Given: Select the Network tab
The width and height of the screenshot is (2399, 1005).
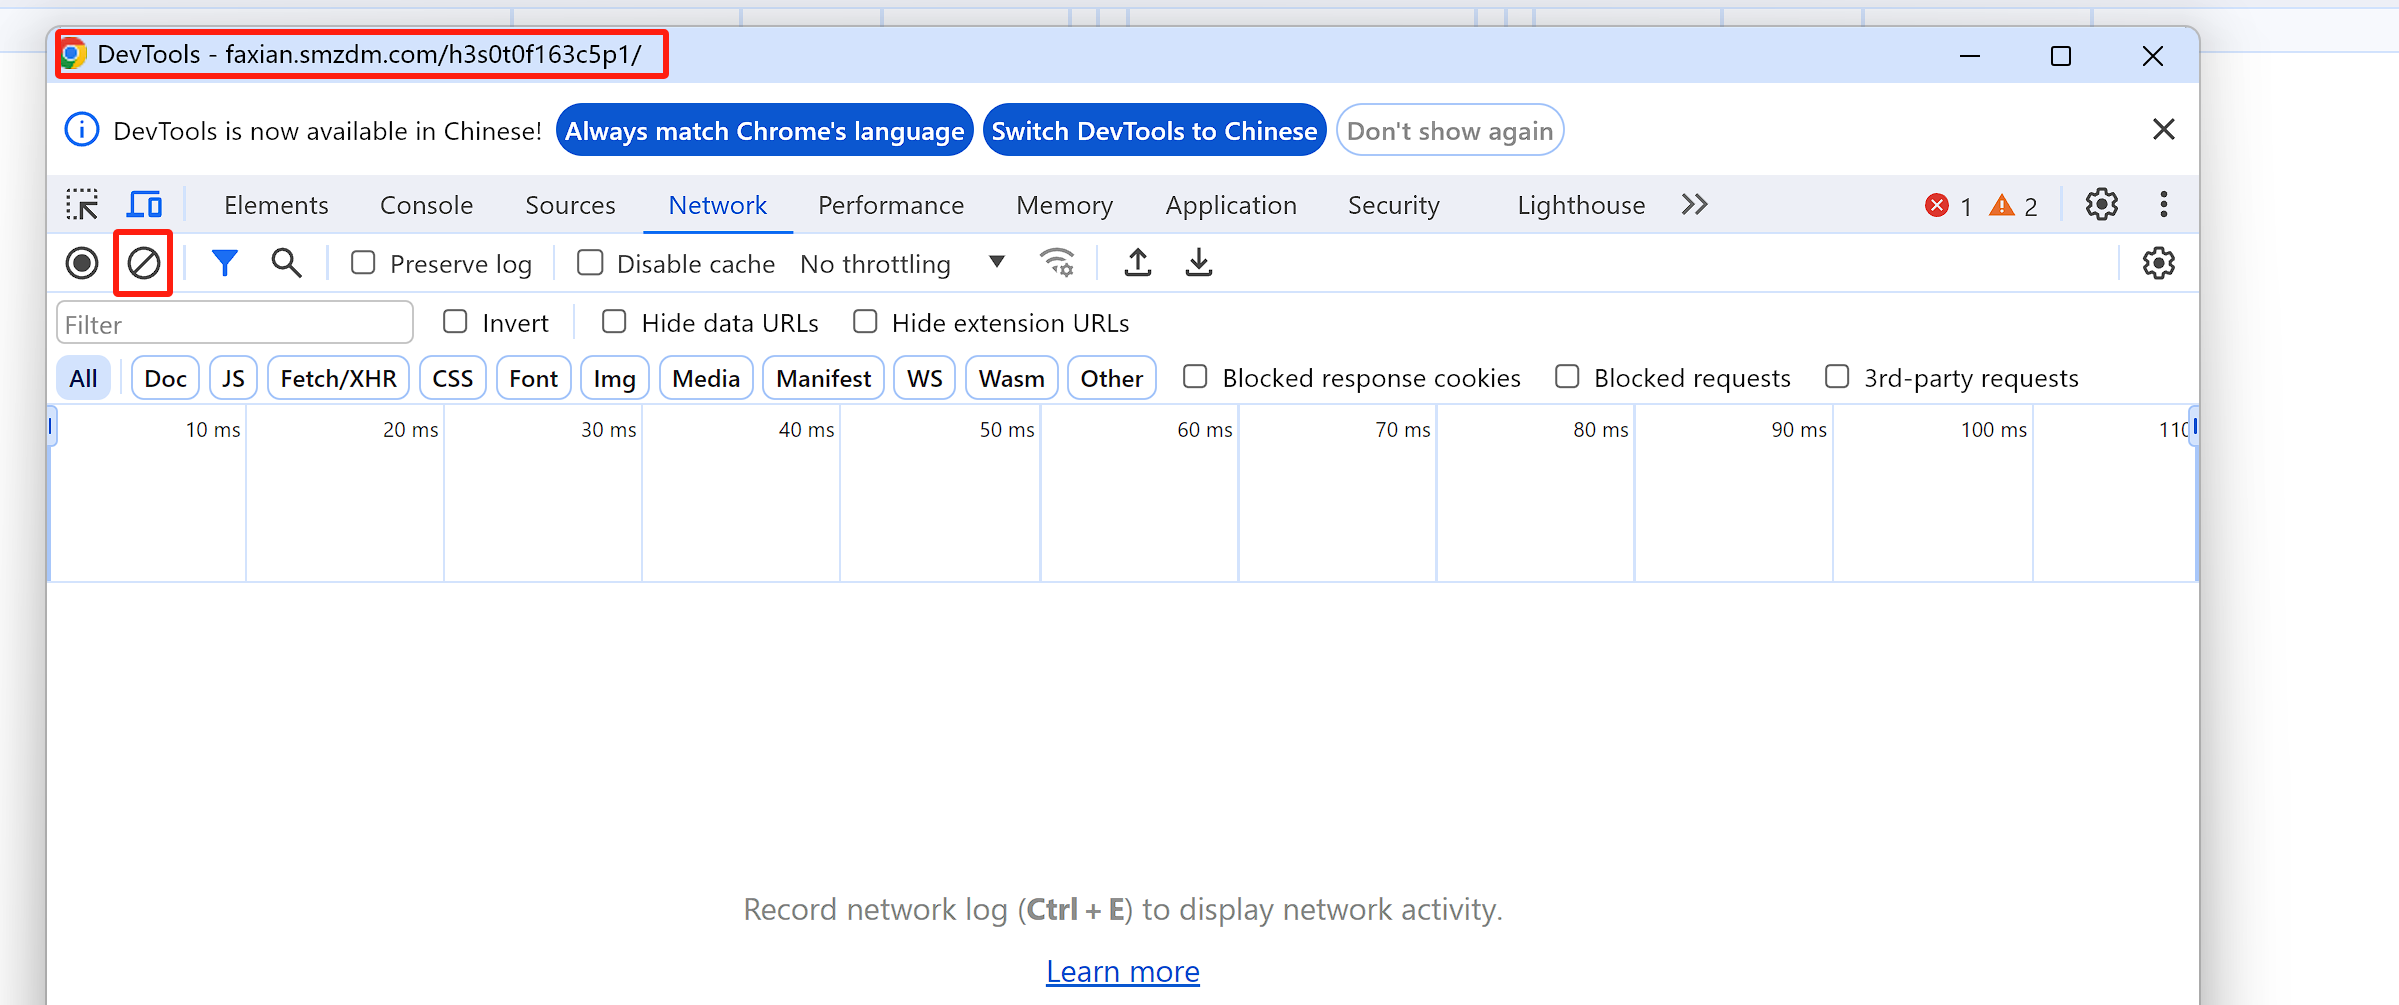Looking at the screenshot, I should pos(717,205).
